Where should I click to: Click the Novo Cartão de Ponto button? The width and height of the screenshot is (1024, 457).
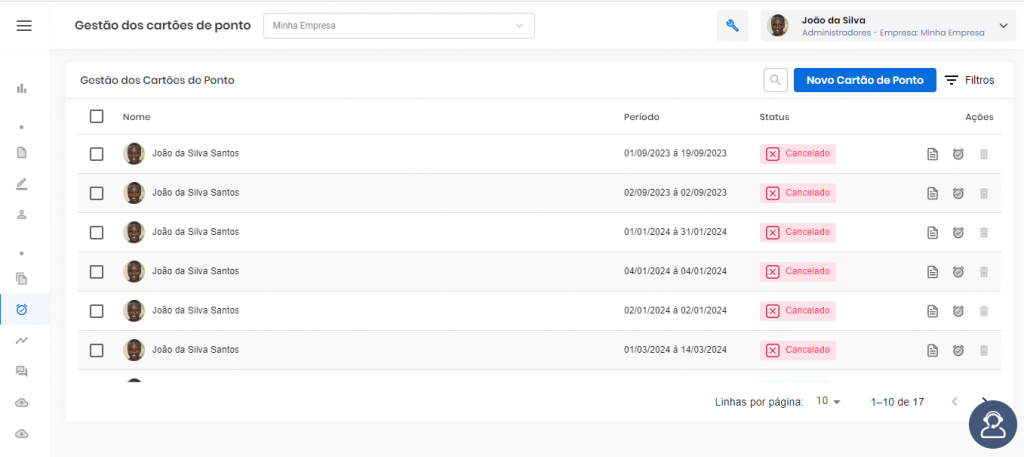(x=865, y=80)
